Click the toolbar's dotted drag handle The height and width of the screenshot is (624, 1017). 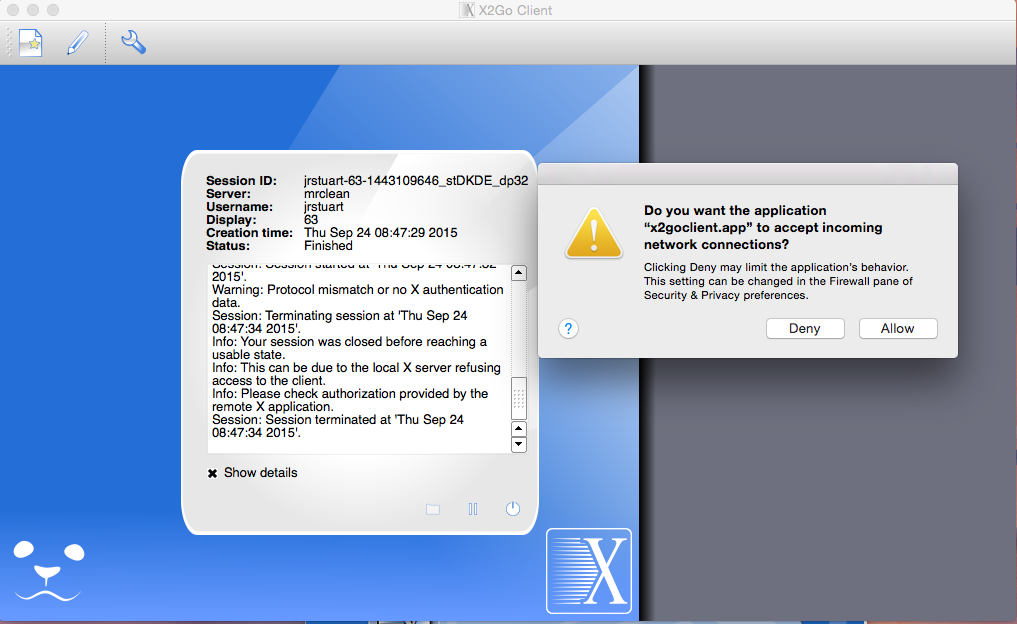[x=9, y=43]
